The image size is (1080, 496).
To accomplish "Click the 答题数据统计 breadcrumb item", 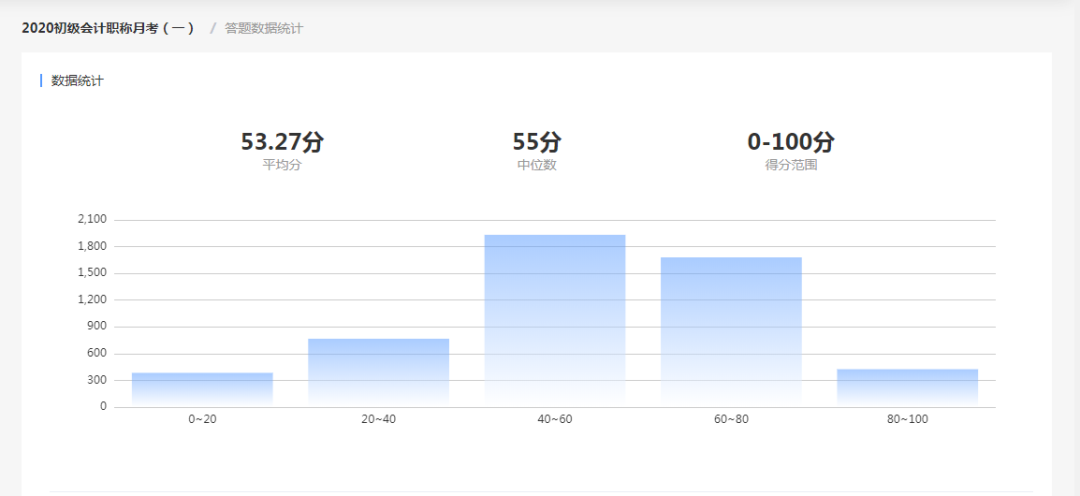I will click(263, 28).
